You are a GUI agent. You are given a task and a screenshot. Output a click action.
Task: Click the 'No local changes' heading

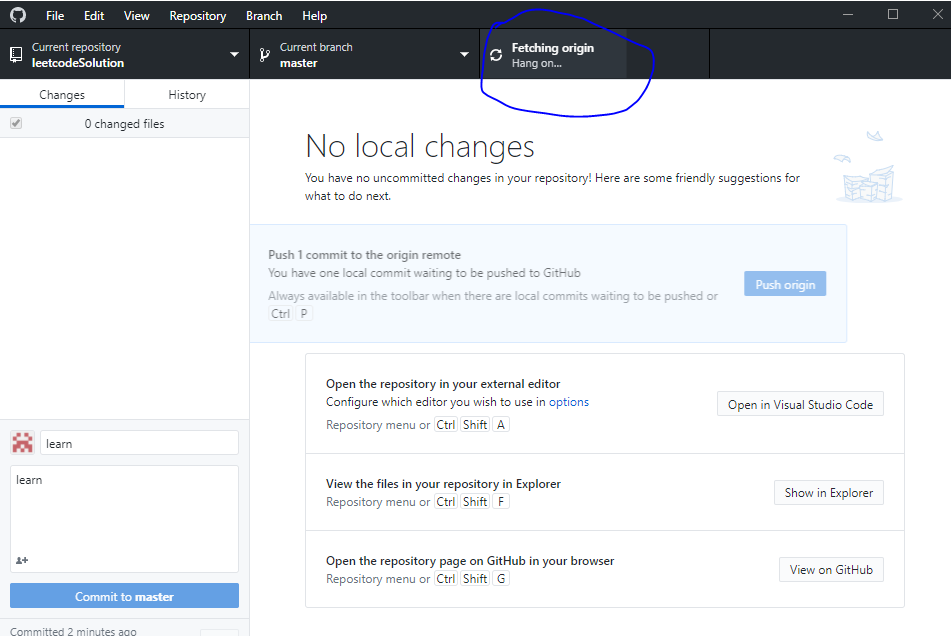pyautogui.click(x=420, y=146)
